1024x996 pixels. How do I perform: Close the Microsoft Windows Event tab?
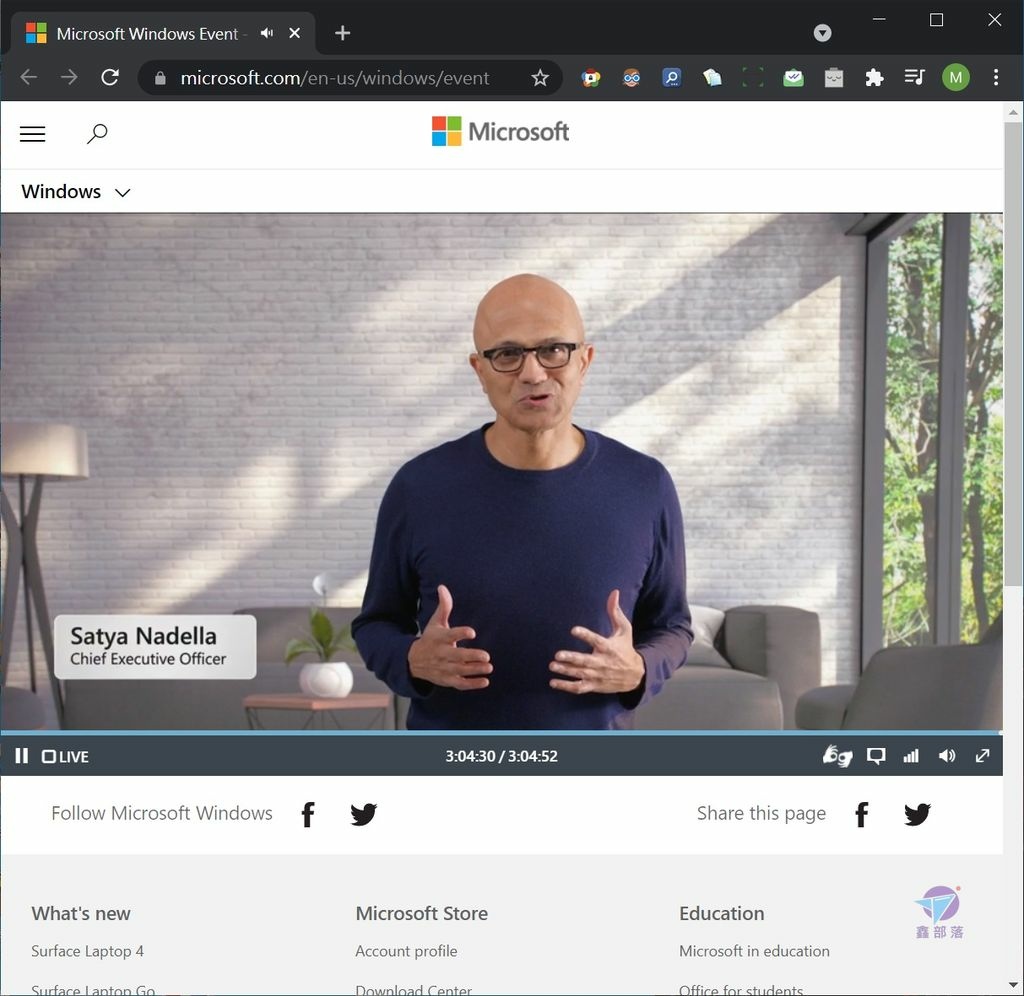tap(295, 33)
